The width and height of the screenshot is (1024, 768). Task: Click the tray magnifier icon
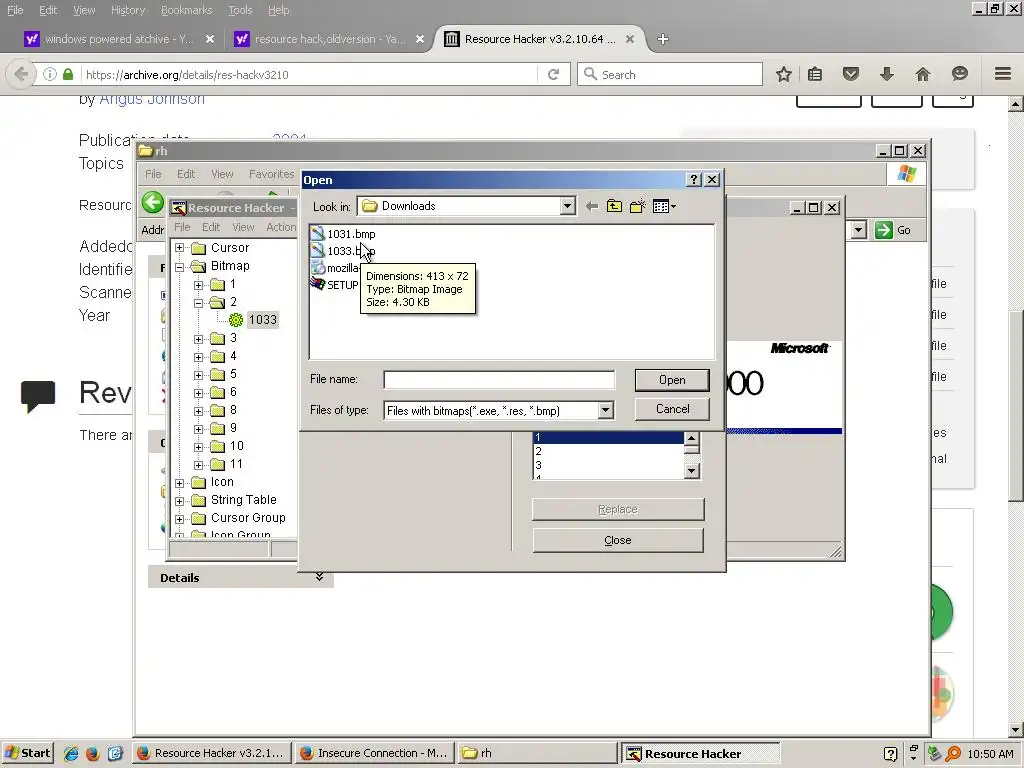tap(953, 754)
